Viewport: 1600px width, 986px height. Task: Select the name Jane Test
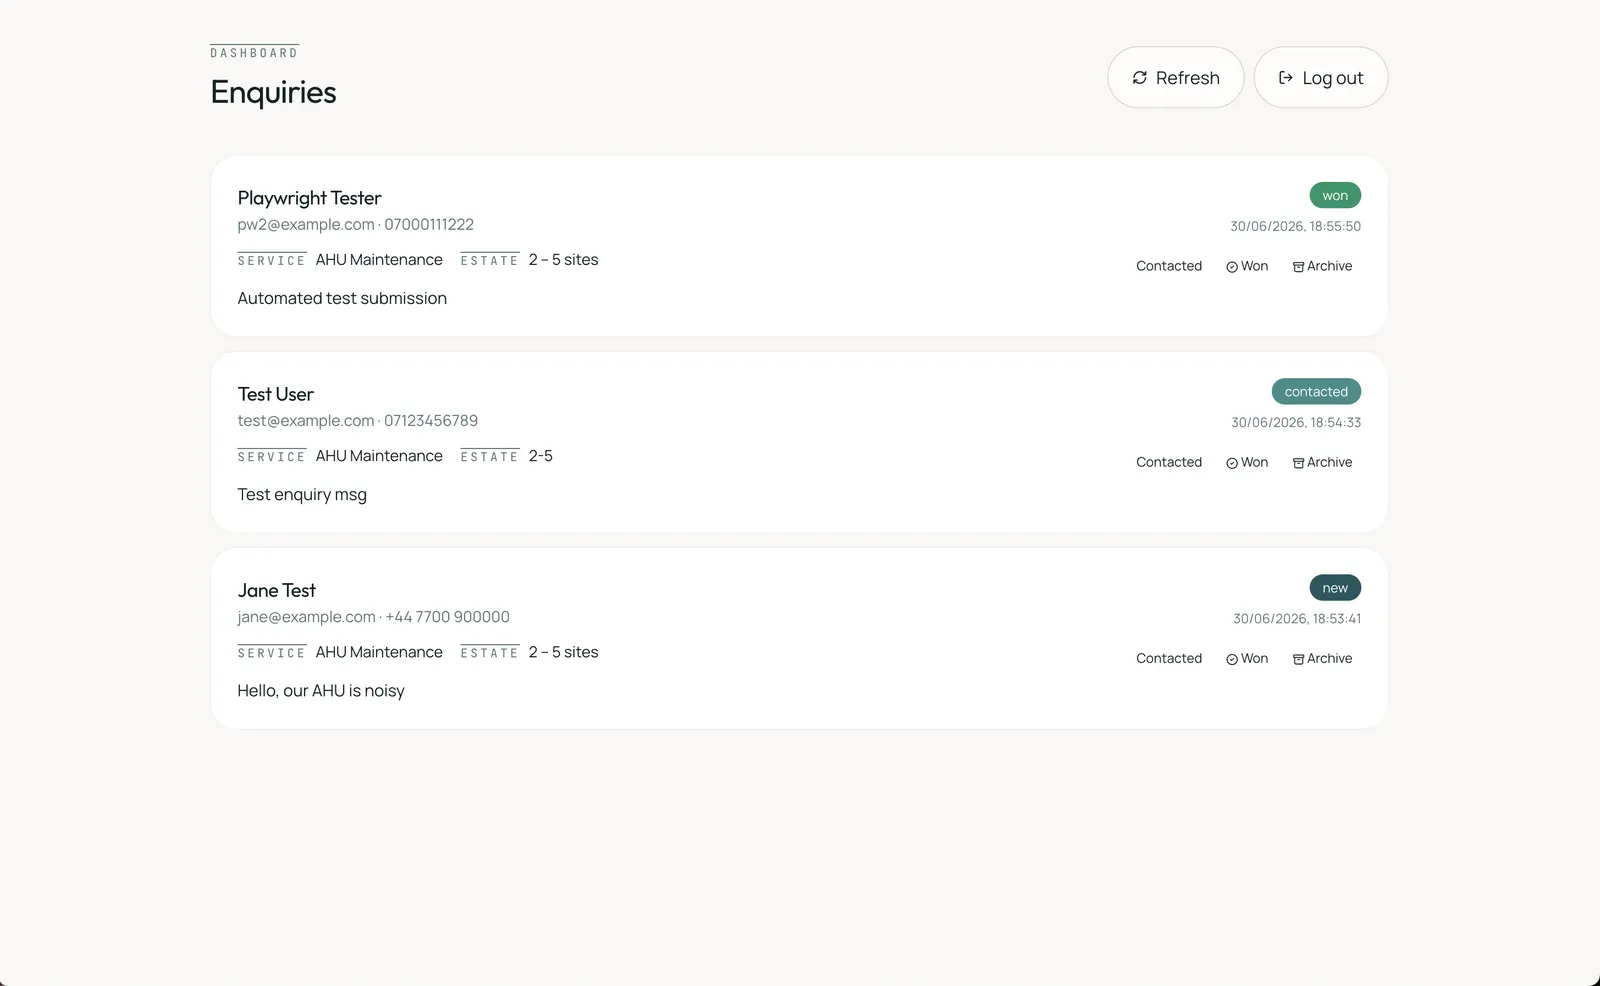tap(276, 590)
